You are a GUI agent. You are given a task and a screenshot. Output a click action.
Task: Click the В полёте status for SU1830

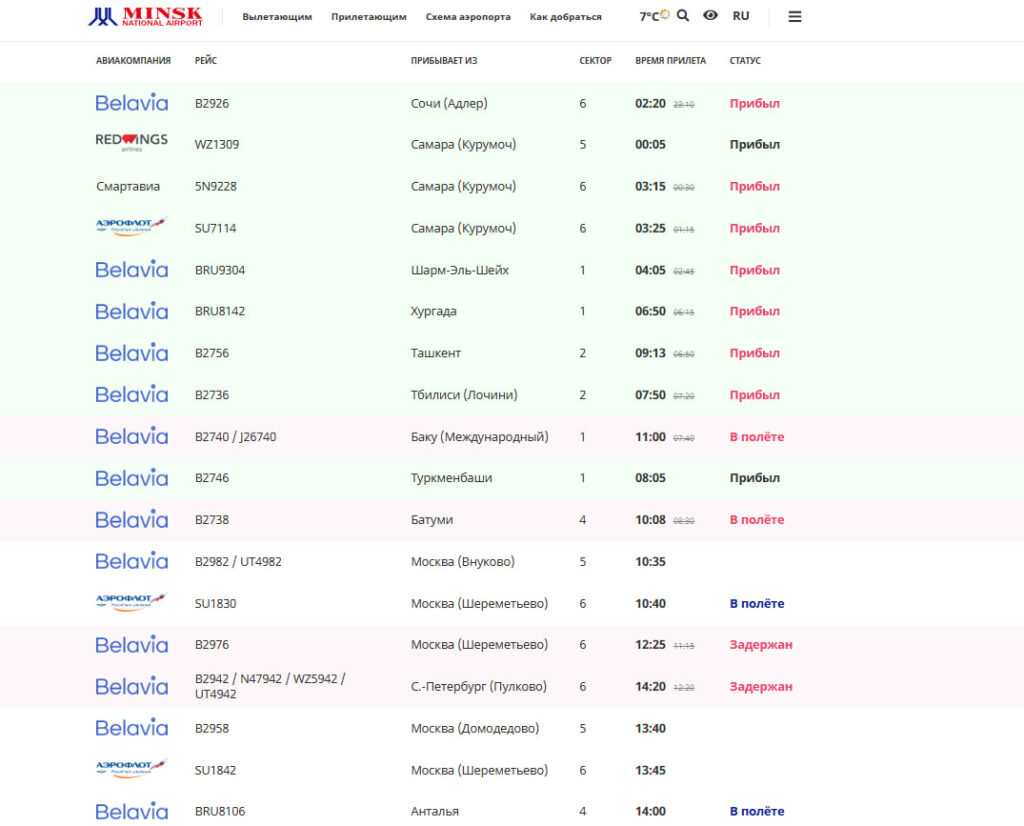757,603
